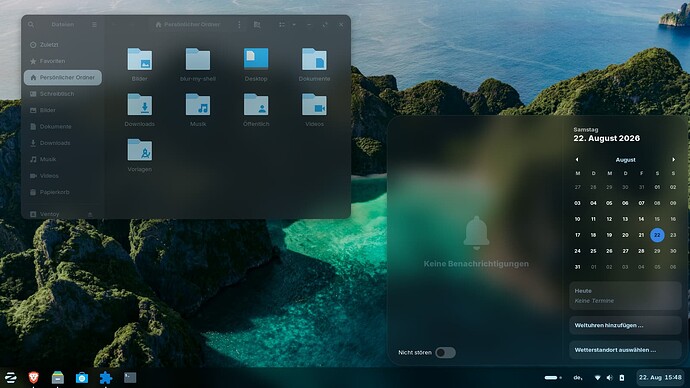This screenshot has height=388, width=690.
Task: Select the Vorlagen folder icon
Action: 139,150
